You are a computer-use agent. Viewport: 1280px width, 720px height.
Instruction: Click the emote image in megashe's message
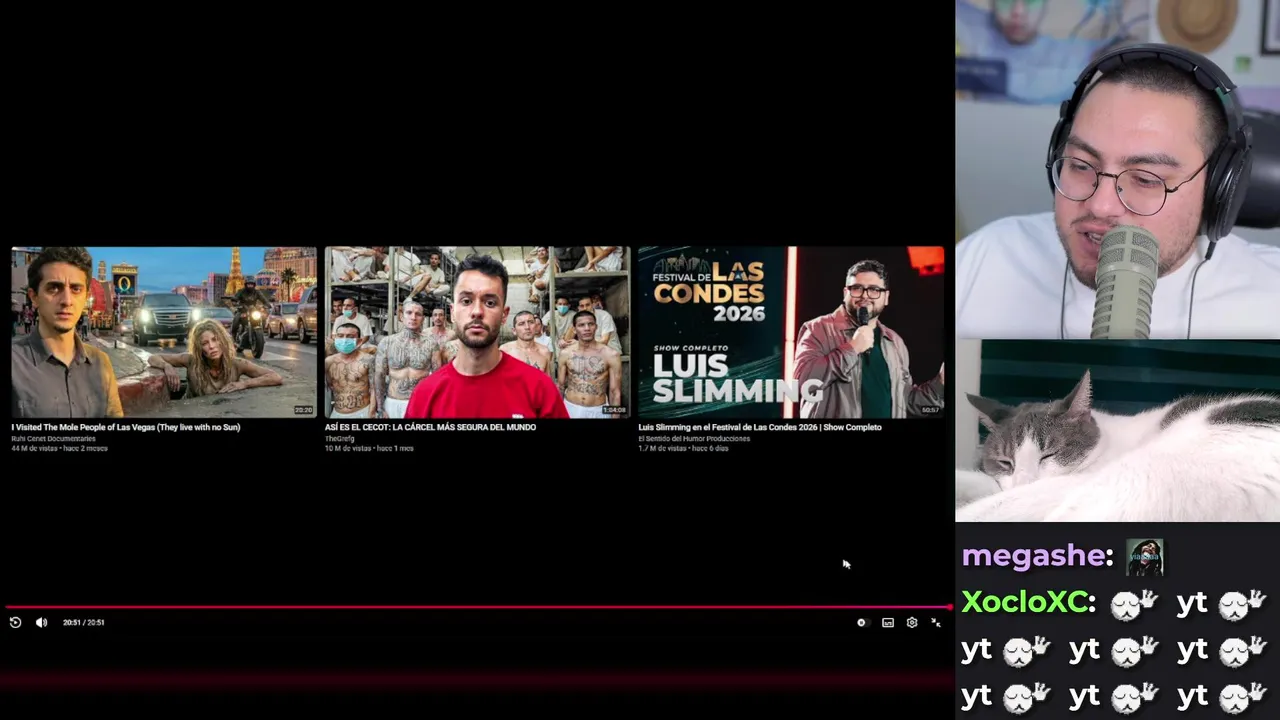tap(1145, 557)
